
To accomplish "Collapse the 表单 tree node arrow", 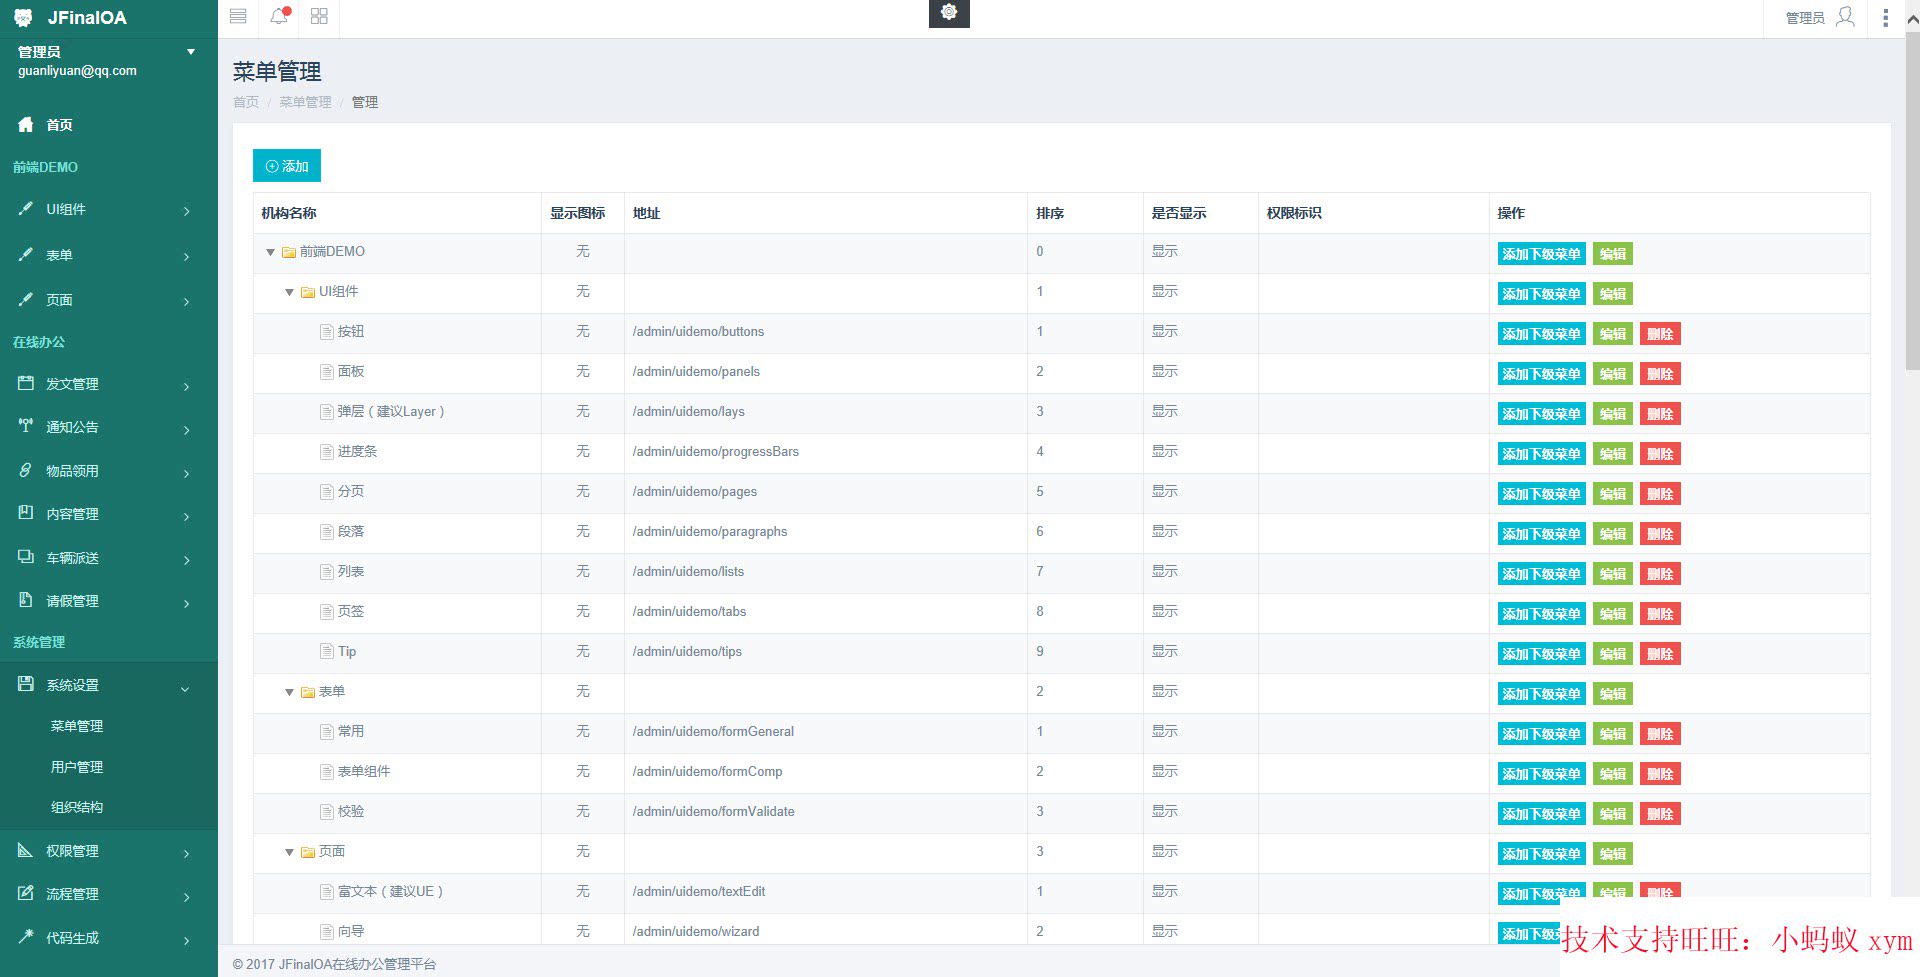I will pyautogui.click(x=289, y=692).
